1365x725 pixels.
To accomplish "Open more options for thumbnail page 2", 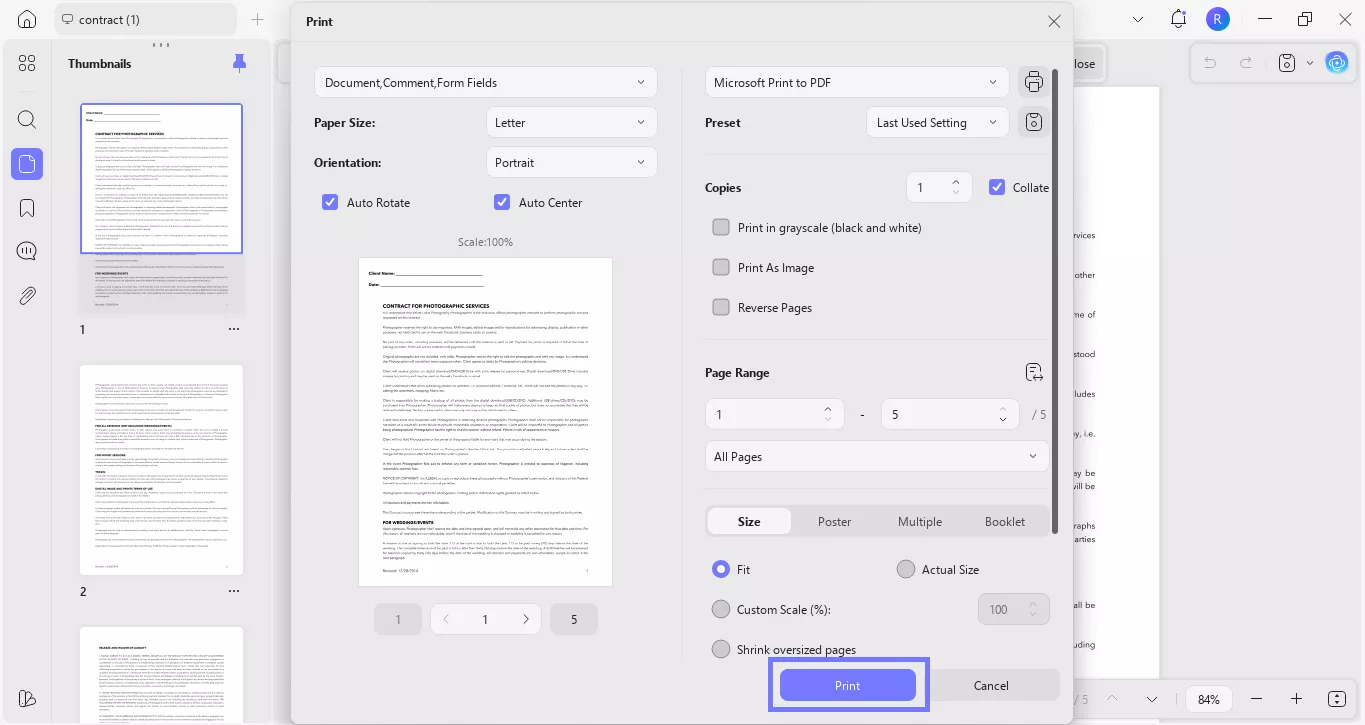I will click(234, 591).
